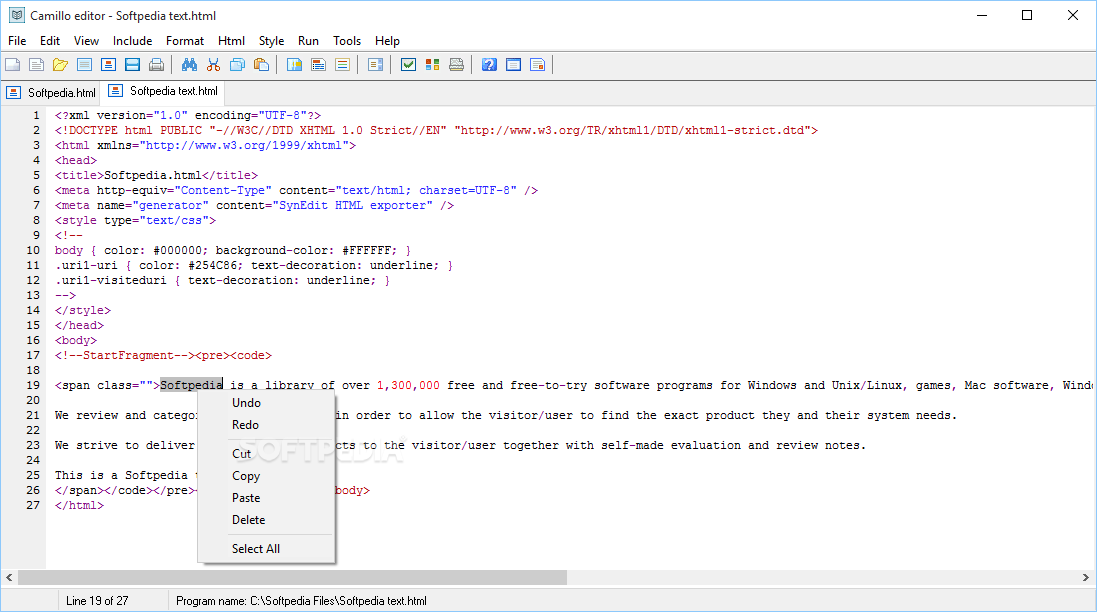The height and width of the screenshot is (612, 1097).
Task: Click the page with orange square icon
Action: [537, 65]
